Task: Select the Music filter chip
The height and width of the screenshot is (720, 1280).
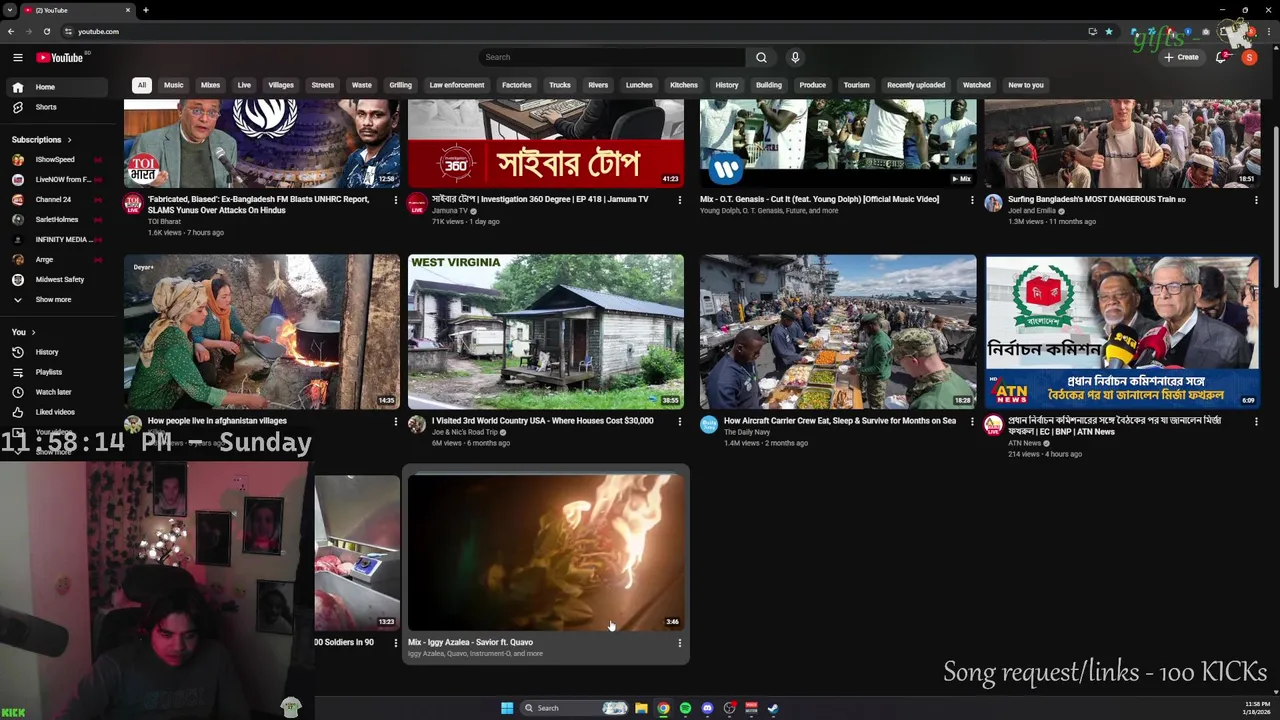Action: pyautogui.click(x=174, y=85)
